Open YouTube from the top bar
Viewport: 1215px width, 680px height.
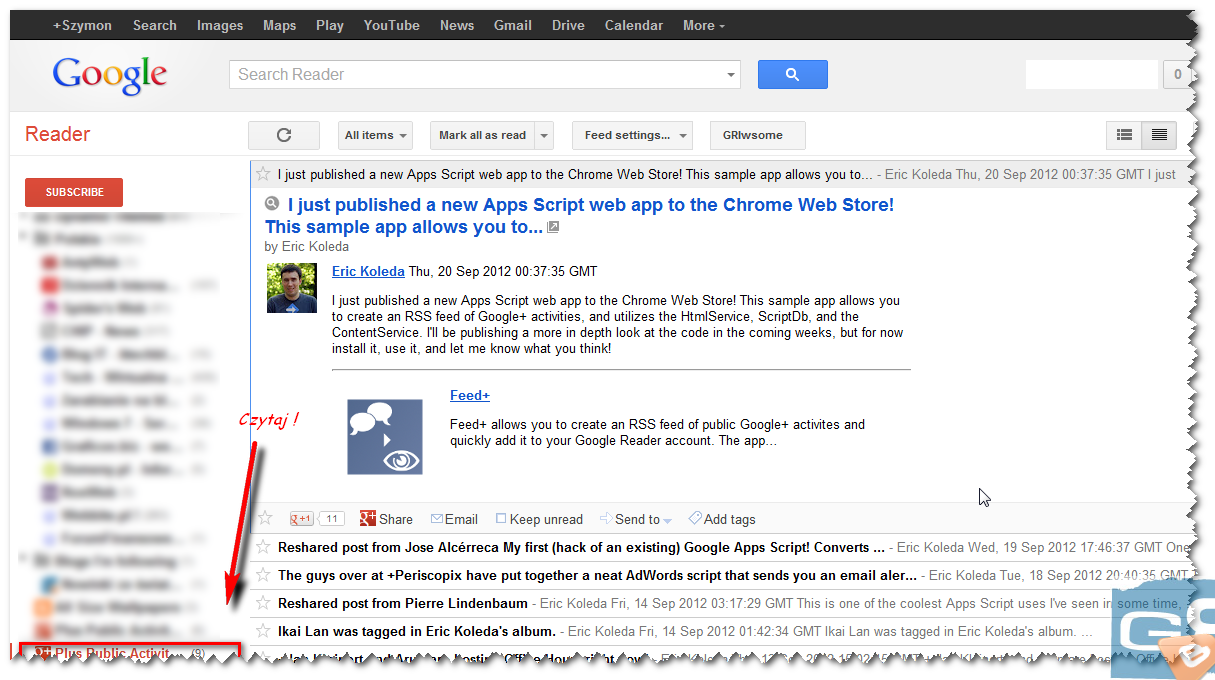[x=392, y=25]
